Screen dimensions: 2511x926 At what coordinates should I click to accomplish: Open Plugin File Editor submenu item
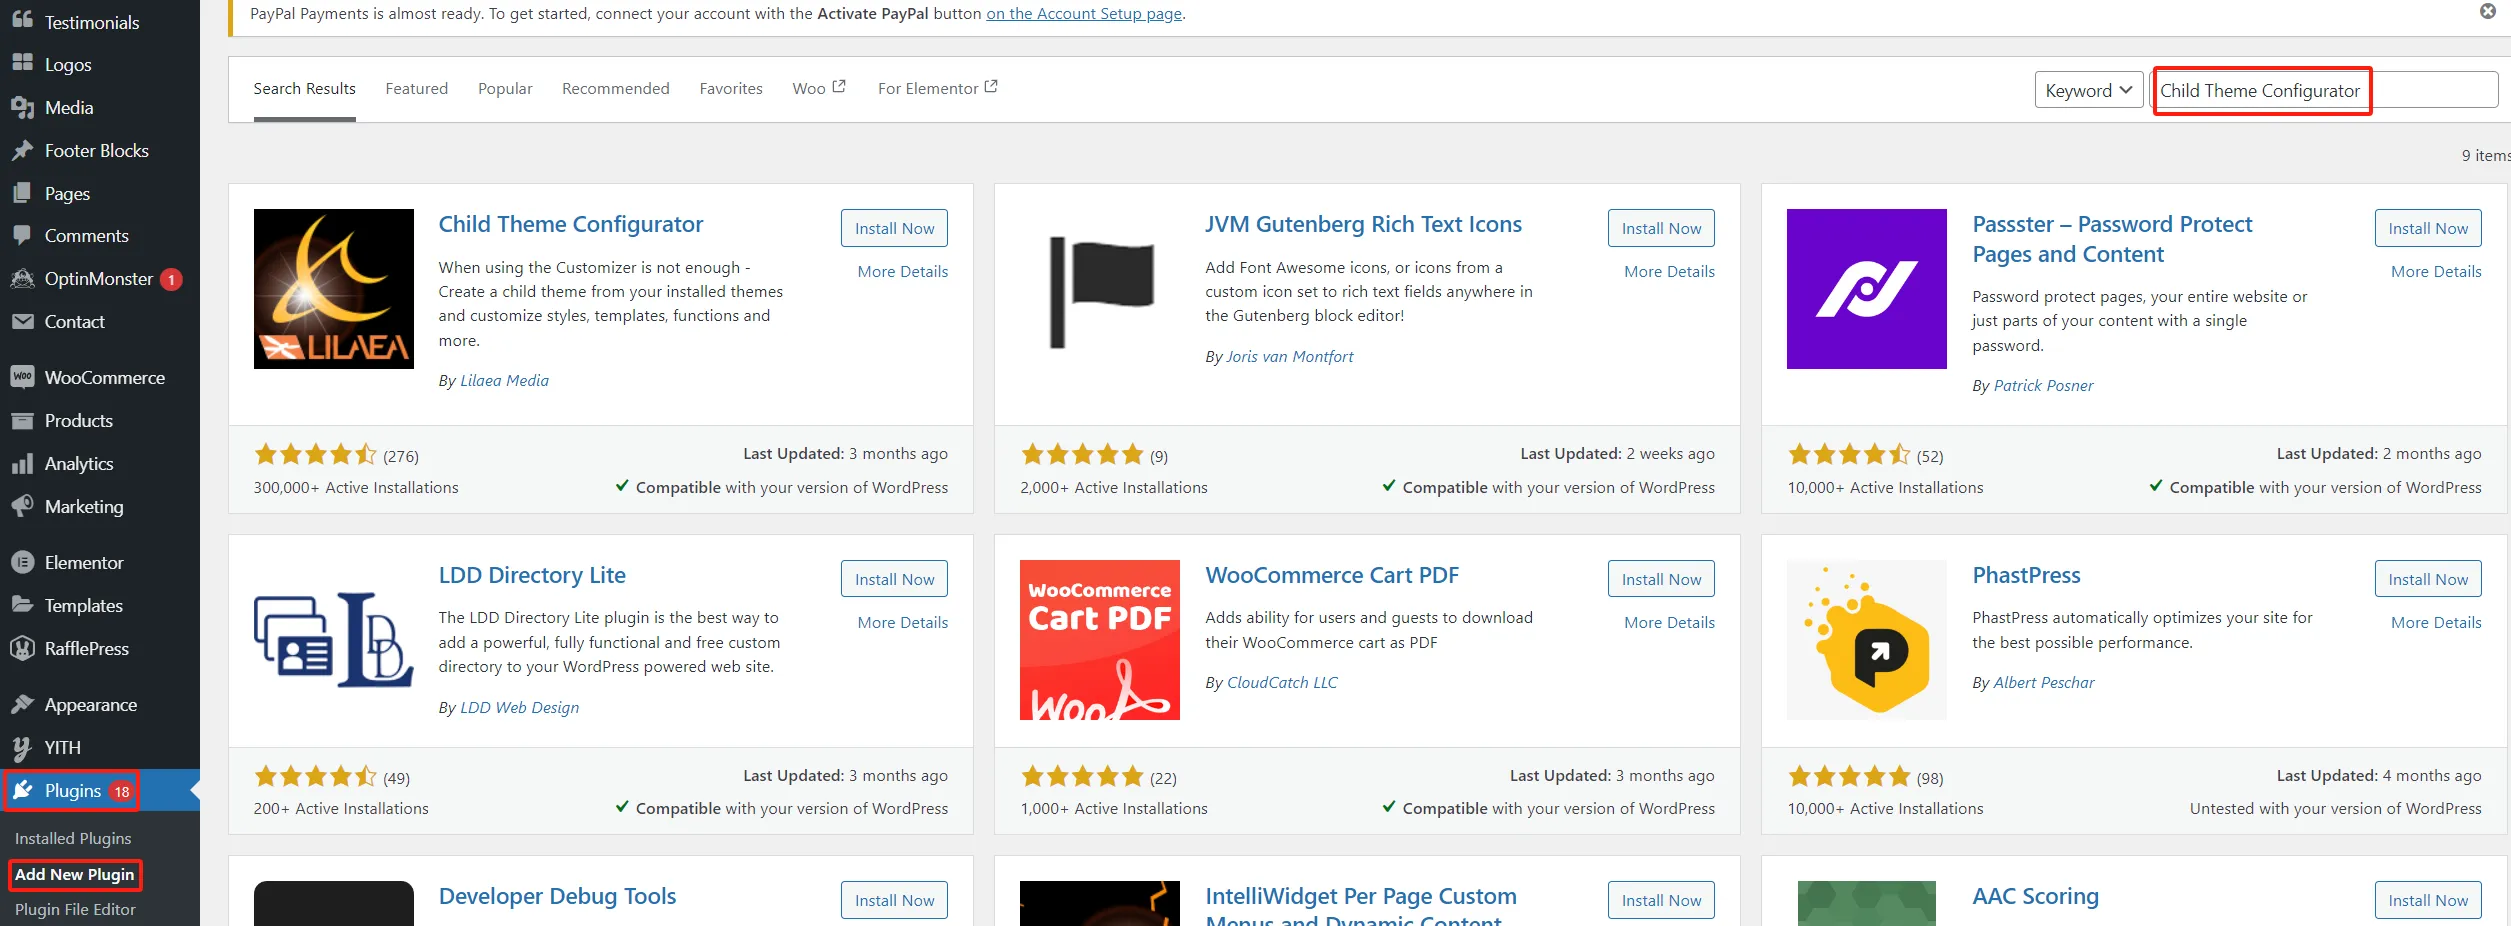tap(75, 910)
